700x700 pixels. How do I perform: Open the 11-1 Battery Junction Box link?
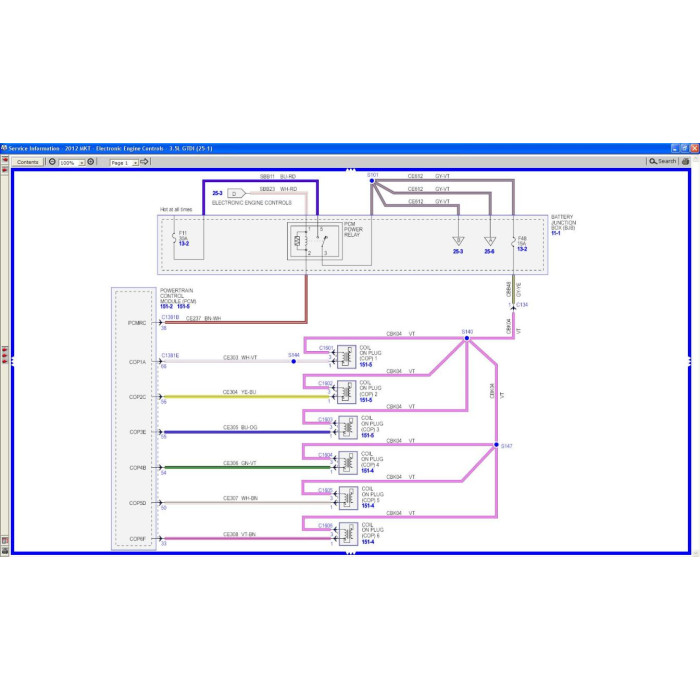coord(556,233)
